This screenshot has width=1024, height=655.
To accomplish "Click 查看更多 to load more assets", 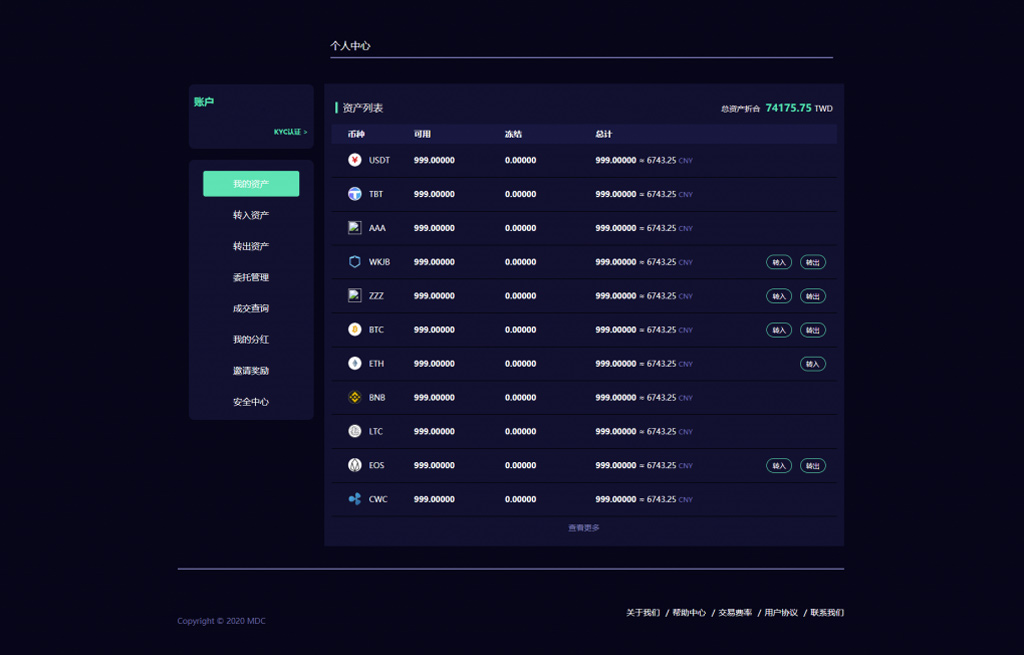I will [583, 527].
